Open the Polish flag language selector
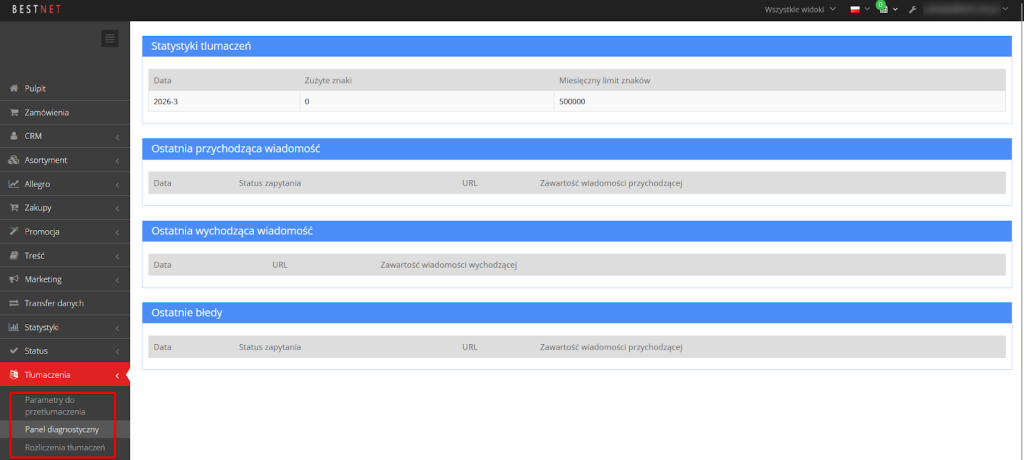 click(x=855, y=10)
